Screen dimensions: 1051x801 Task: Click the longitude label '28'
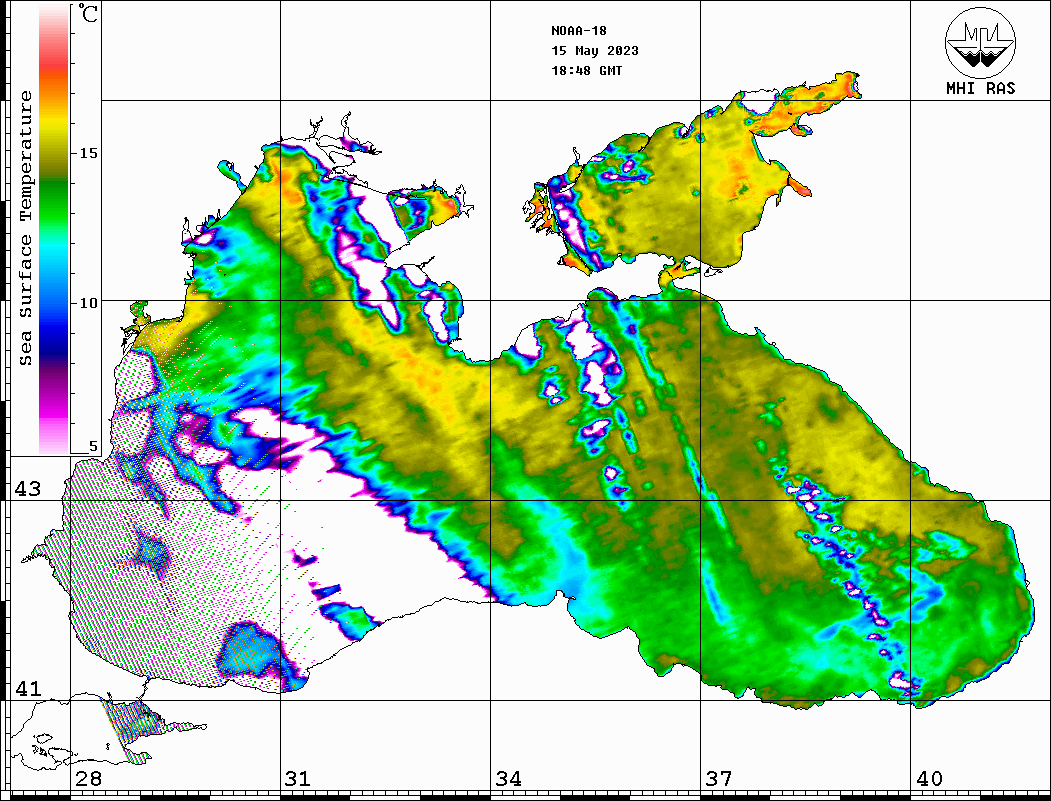point(88,778)
